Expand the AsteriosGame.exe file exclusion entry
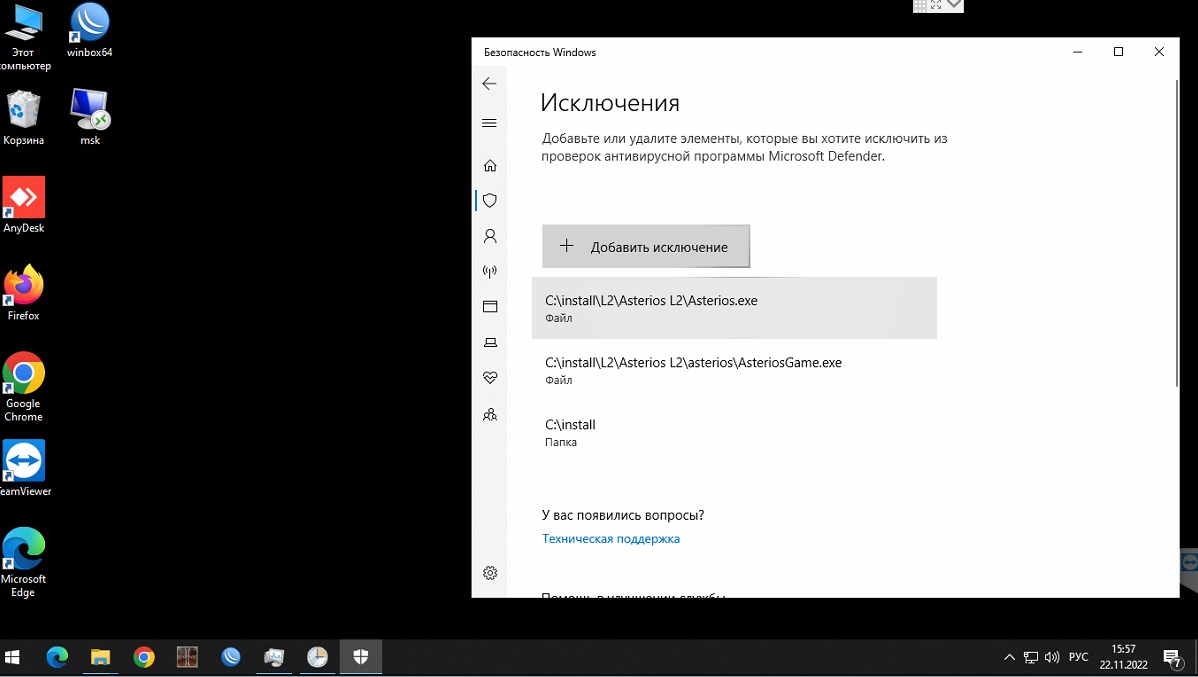Screen dimensions: 1198x677 (x=734, y=370)
